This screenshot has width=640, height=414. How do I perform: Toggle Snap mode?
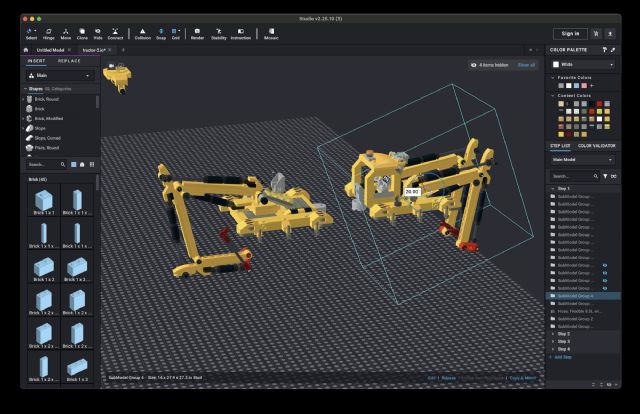coord(161,32)
